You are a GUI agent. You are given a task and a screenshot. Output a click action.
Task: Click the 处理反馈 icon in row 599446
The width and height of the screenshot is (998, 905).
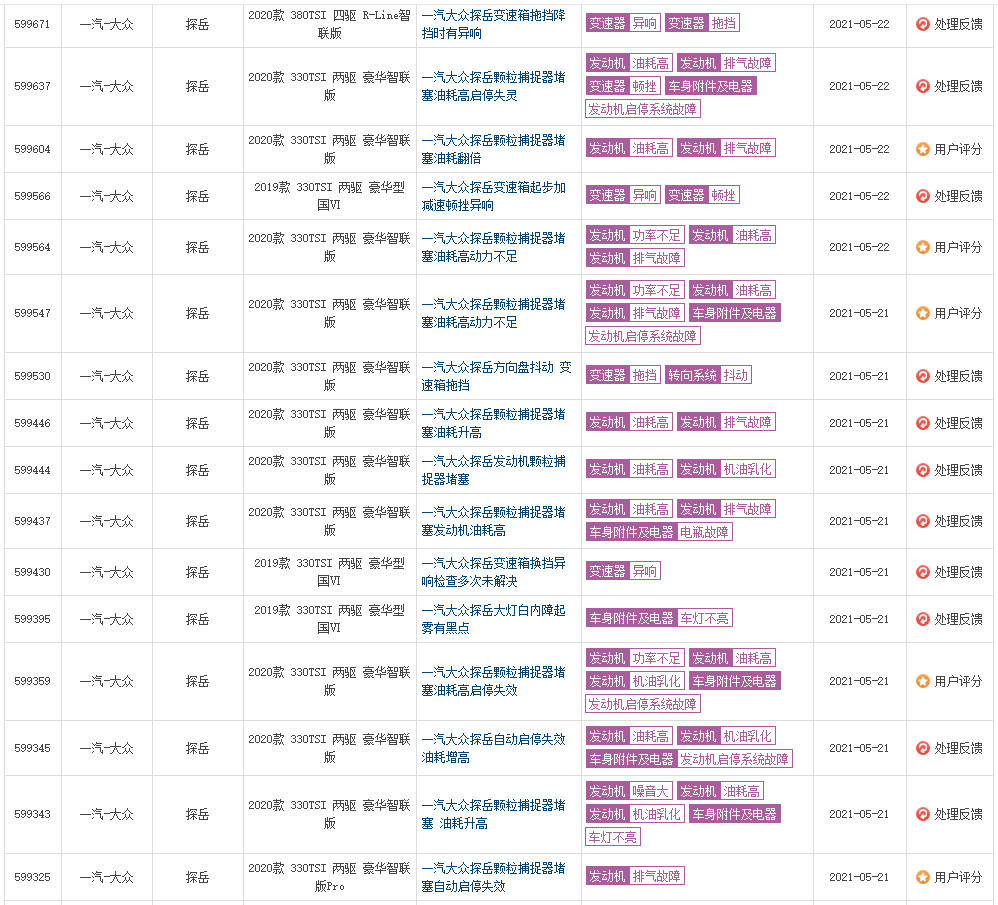[922, 423]
